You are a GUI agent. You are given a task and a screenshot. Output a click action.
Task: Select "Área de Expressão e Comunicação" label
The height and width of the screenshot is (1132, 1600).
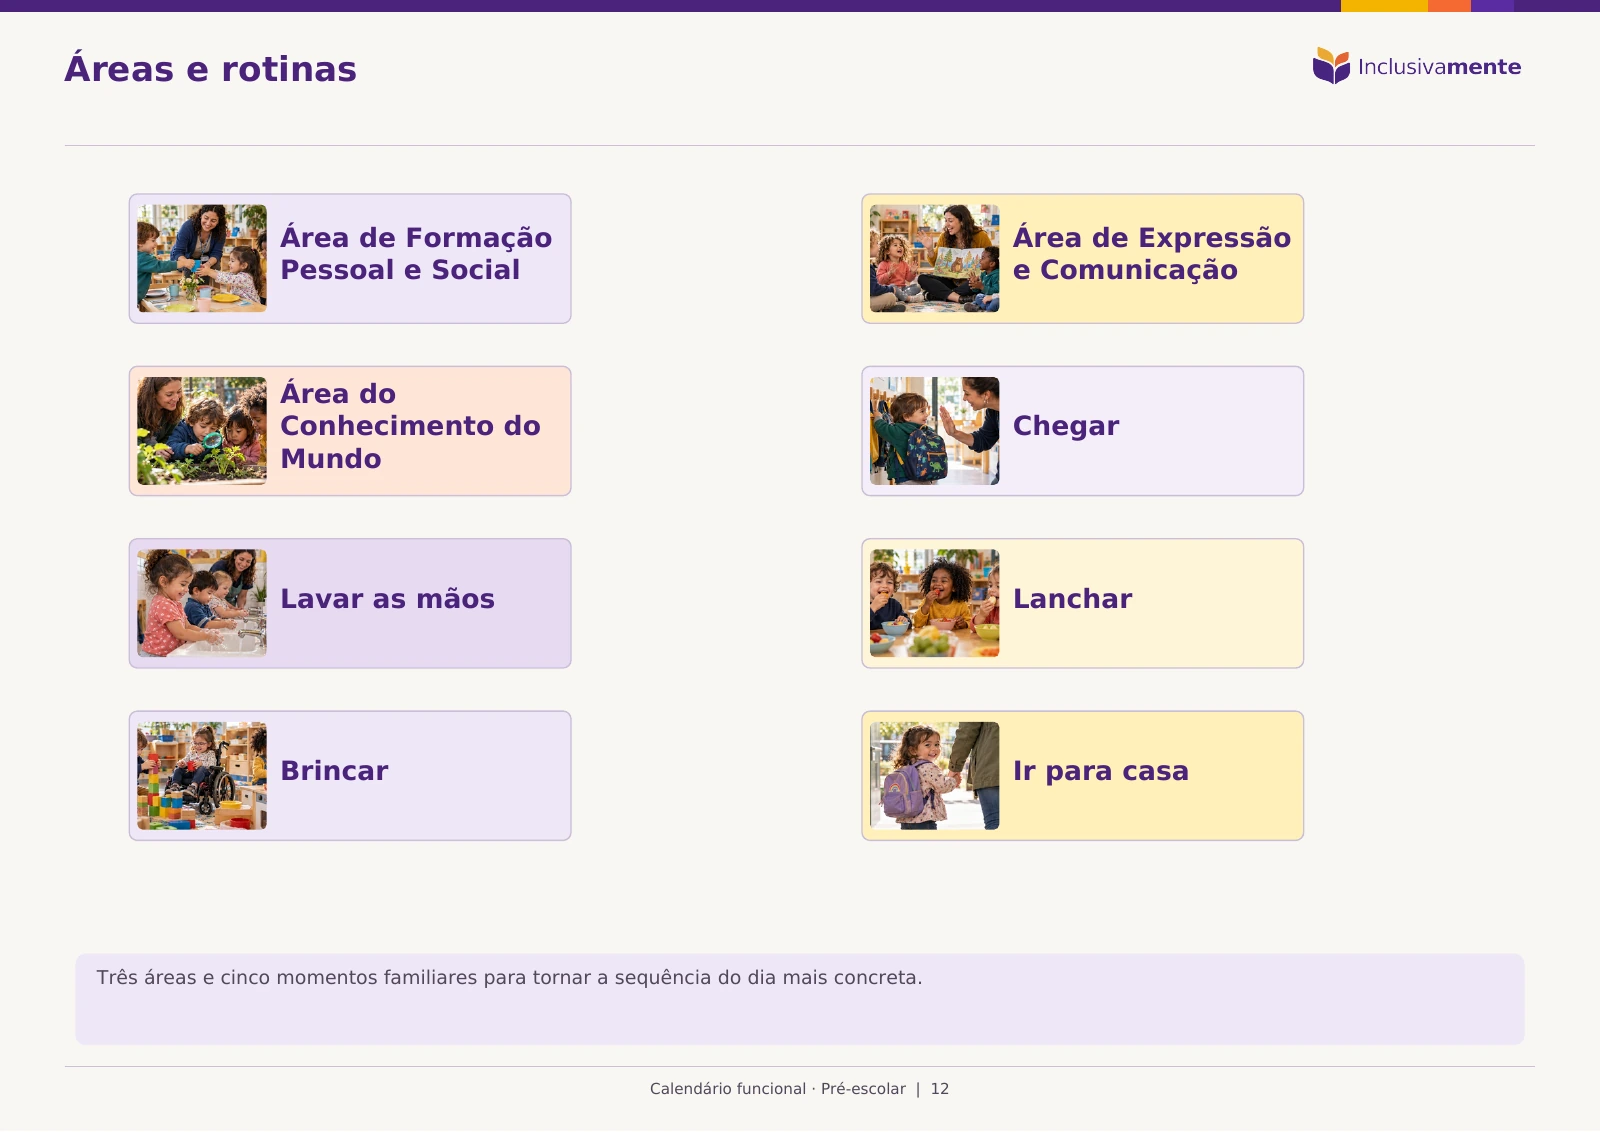[x=1152, y=253]
